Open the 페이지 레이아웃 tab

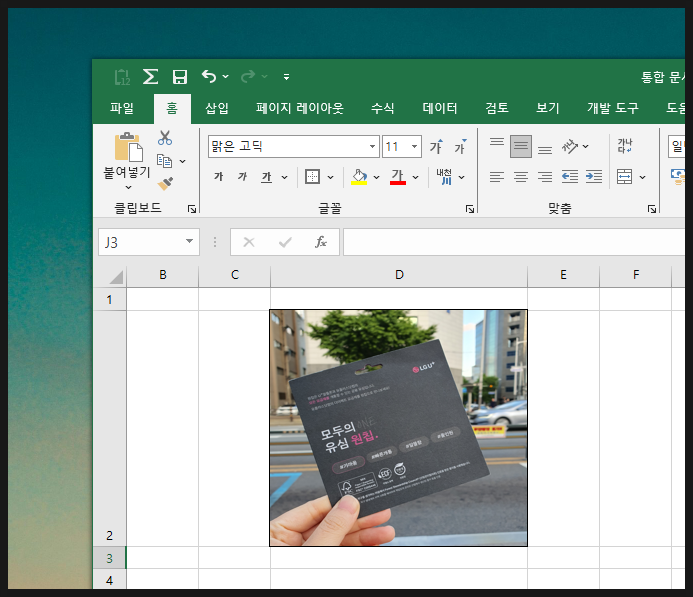coord(299,108)
